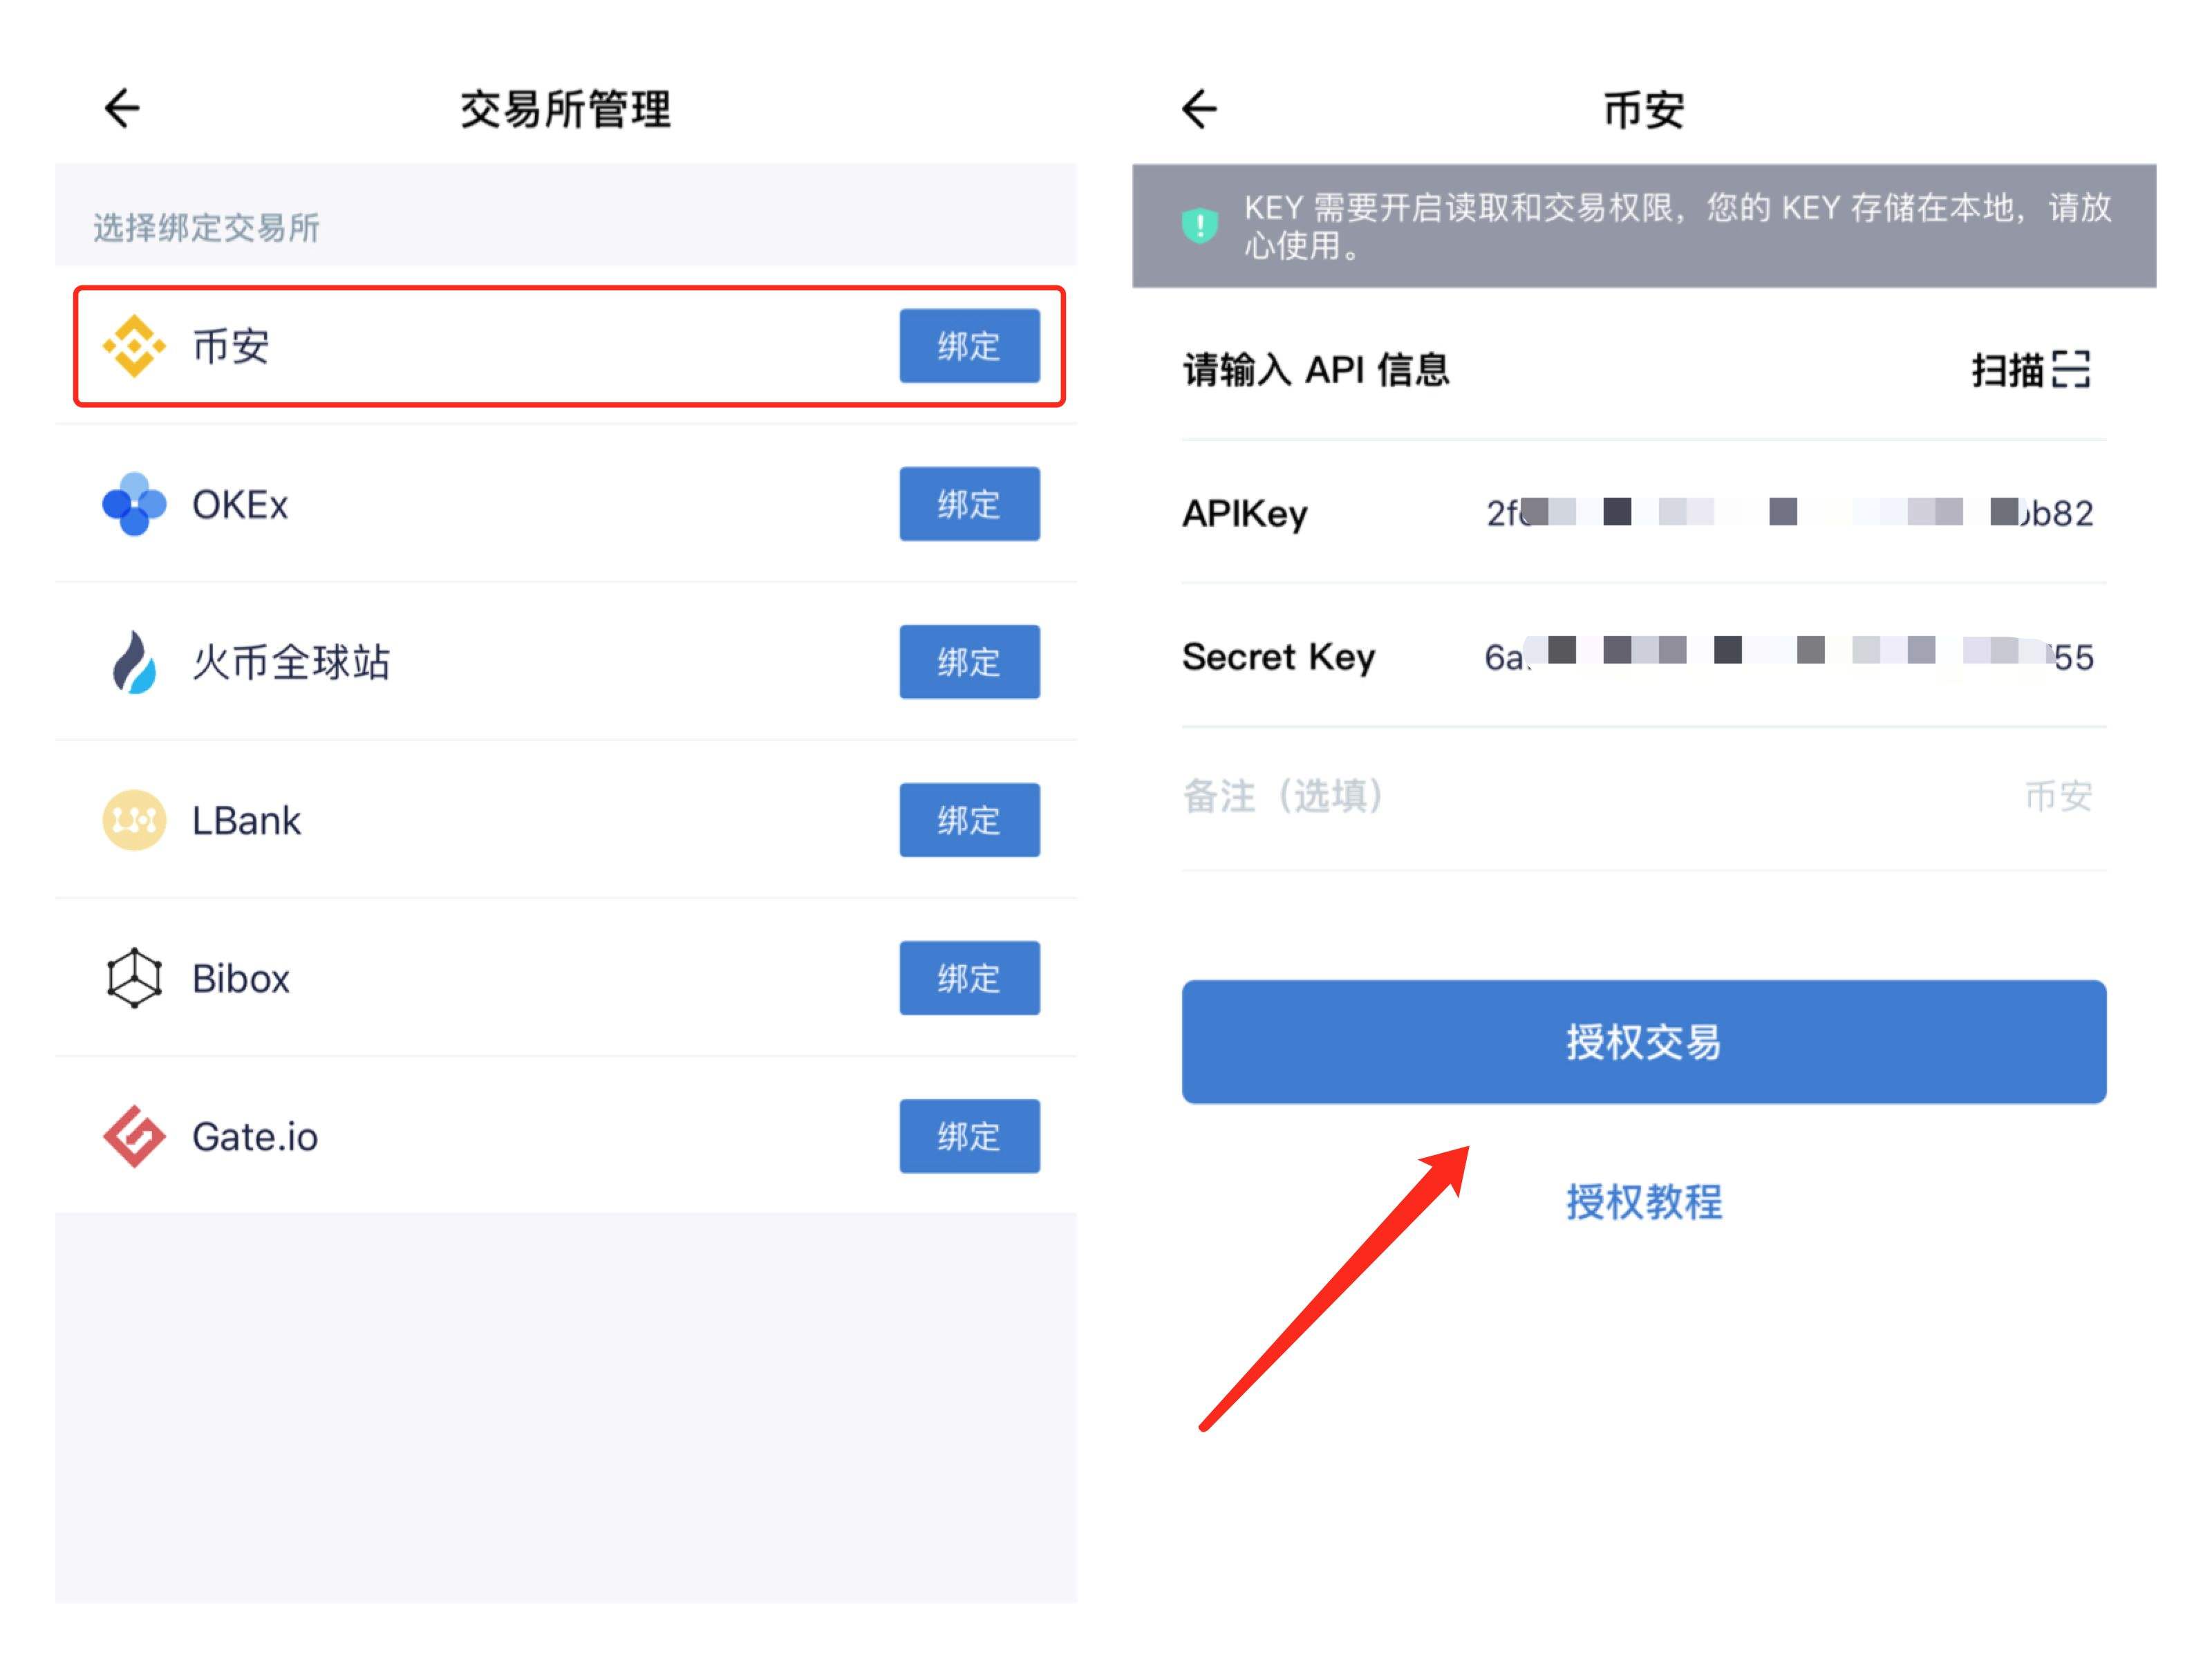The image size is (2212, 1659).
Task: Bind the 币安 exchange
Action: point(969,346)
